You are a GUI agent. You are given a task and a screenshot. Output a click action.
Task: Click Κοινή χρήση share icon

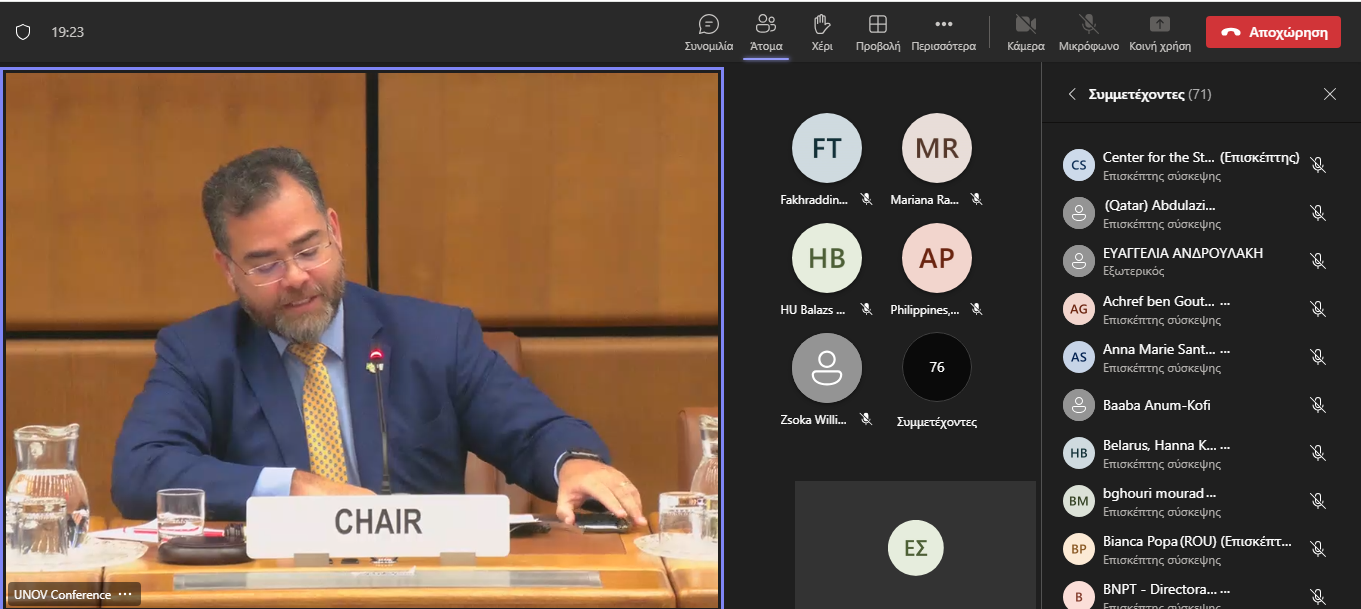pos(1159,32)
